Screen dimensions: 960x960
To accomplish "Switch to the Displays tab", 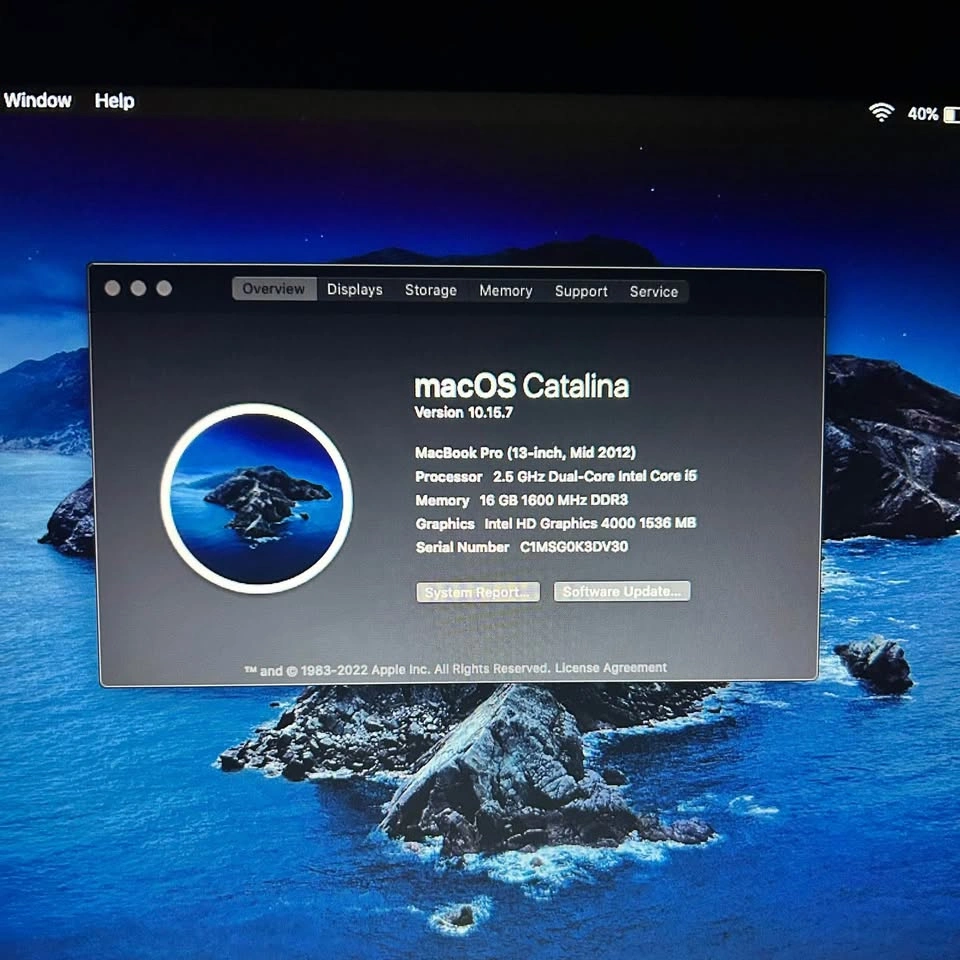I will [x=355, y=290].
